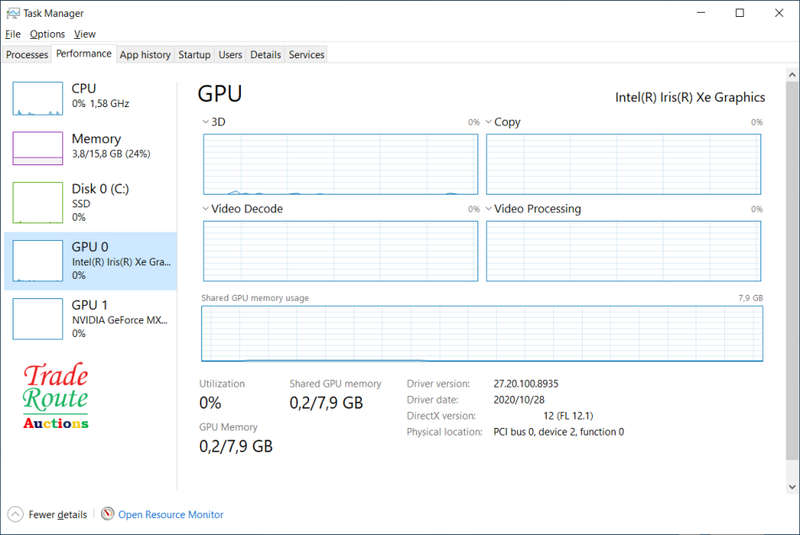This screenshot has height=535, width=800.
Task: Select the CPU performance item
Action: pos(91,98)
